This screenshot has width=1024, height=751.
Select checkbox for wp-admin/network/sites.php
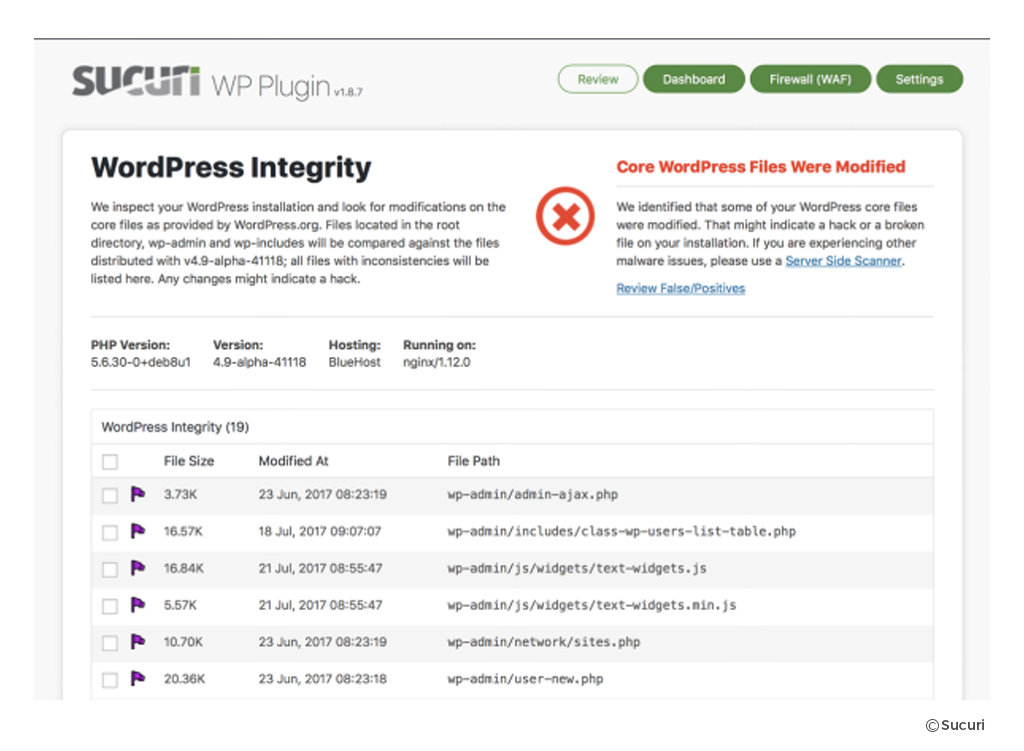coord(110,643)
